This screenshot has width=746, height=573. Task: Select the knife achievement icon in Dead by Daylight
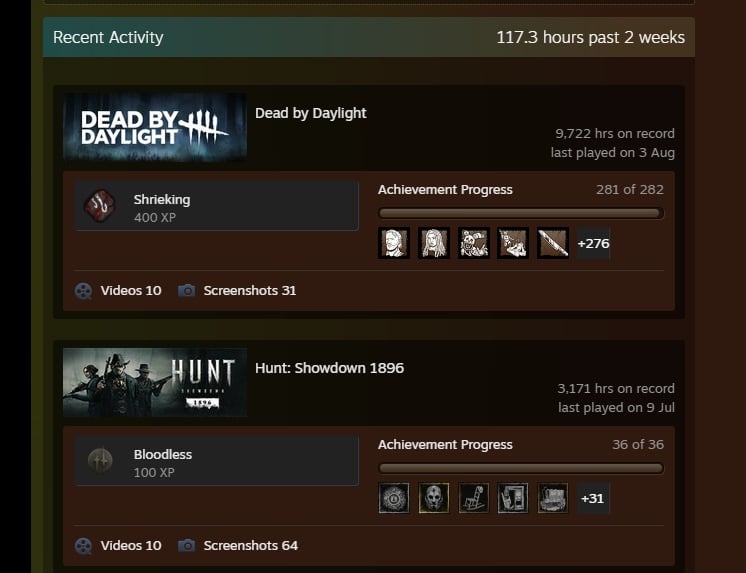[553, 243]
